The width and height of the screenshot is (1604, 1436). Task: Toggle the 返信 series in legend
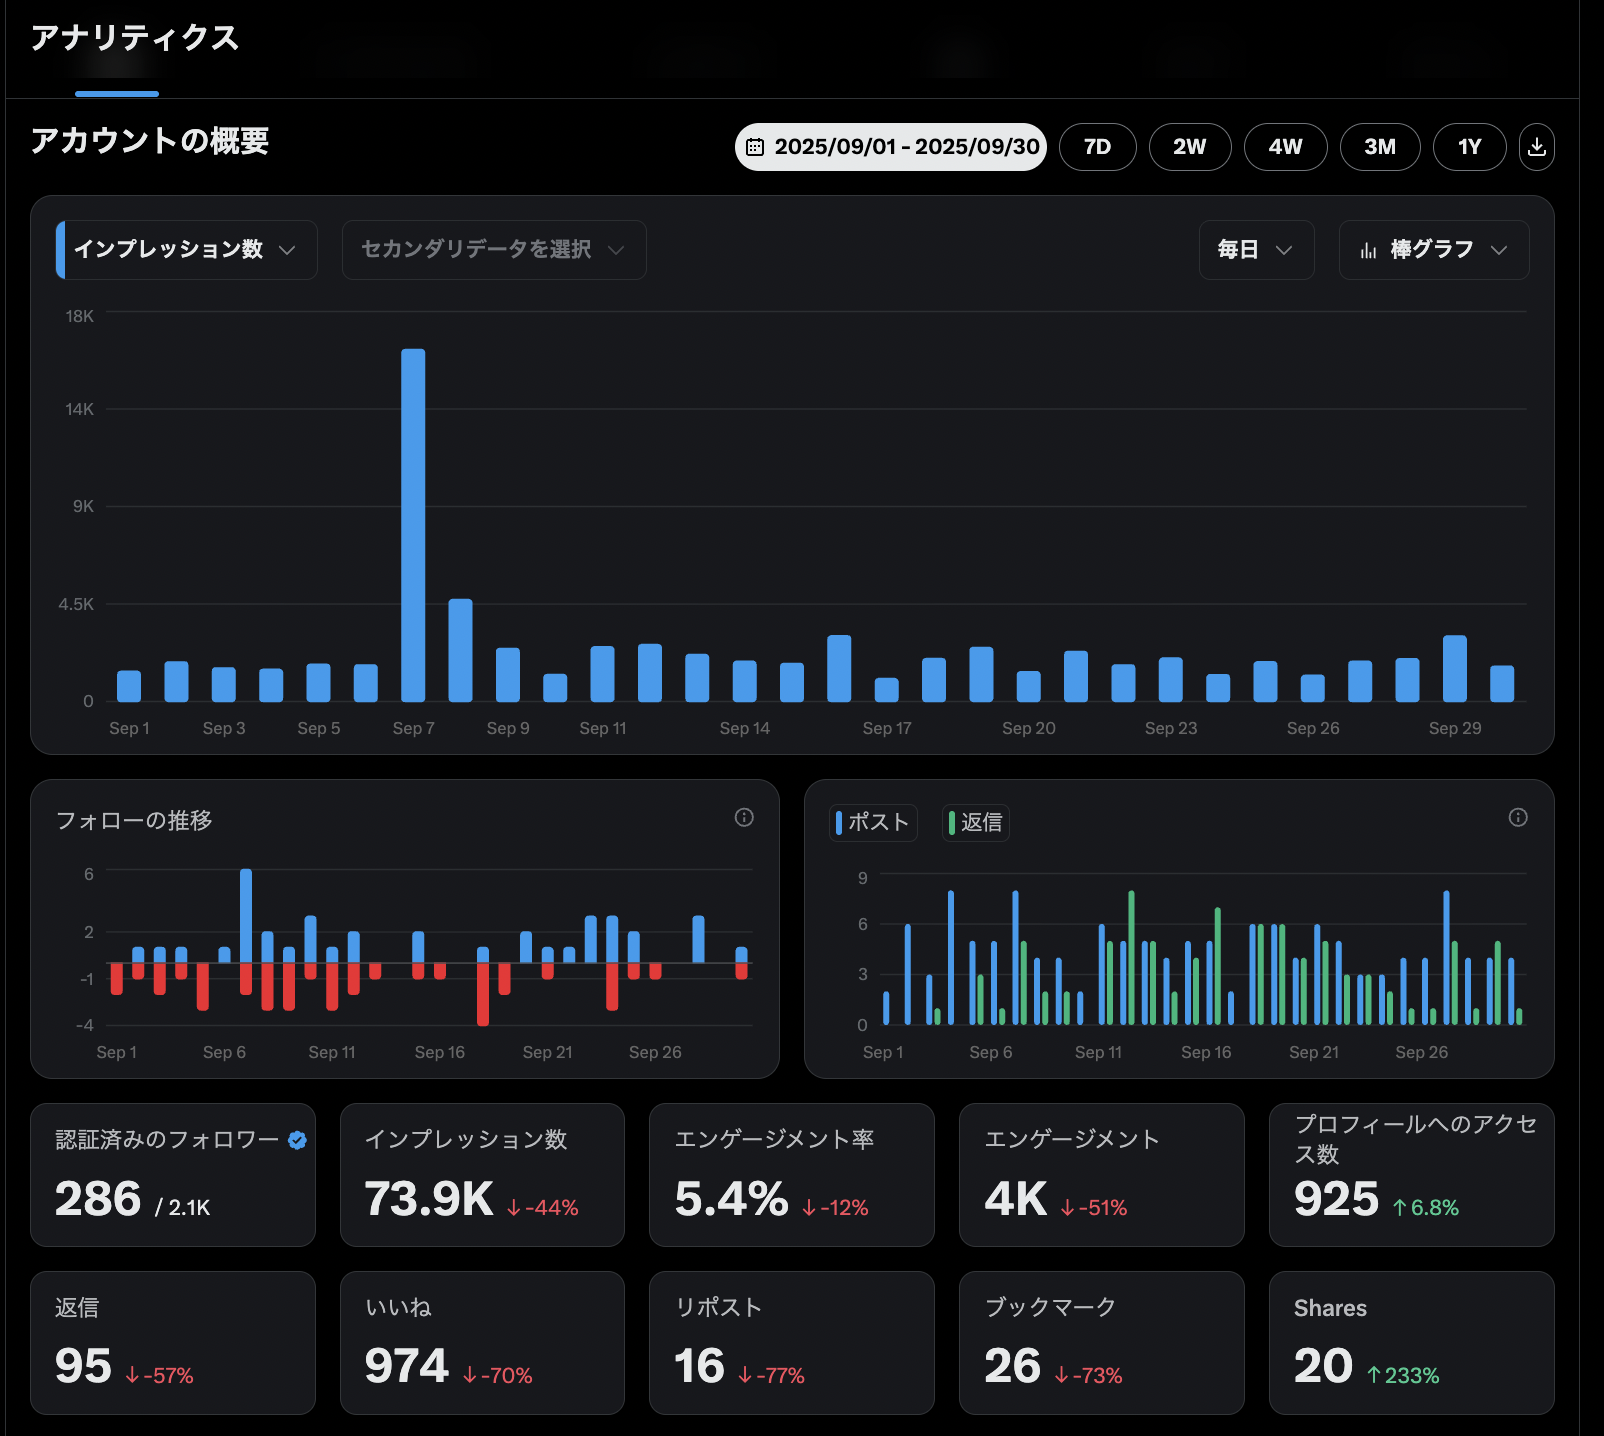976,822
